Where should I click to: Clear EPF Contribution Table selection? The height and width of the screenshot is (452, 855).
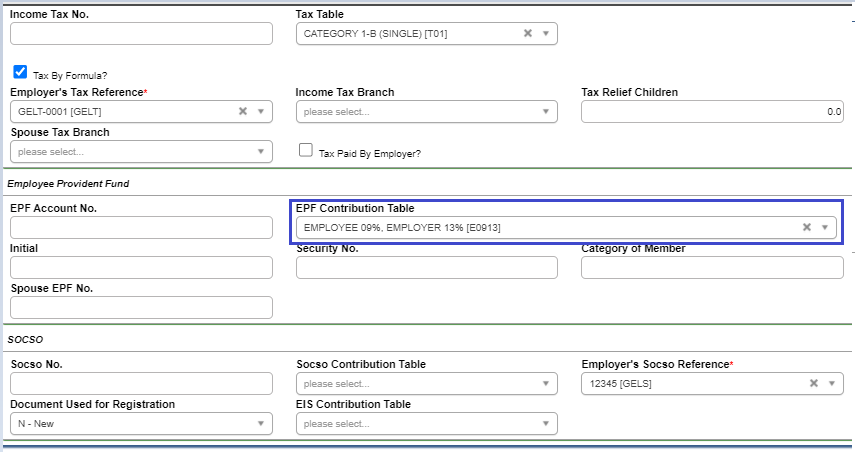tap(807, 227)
